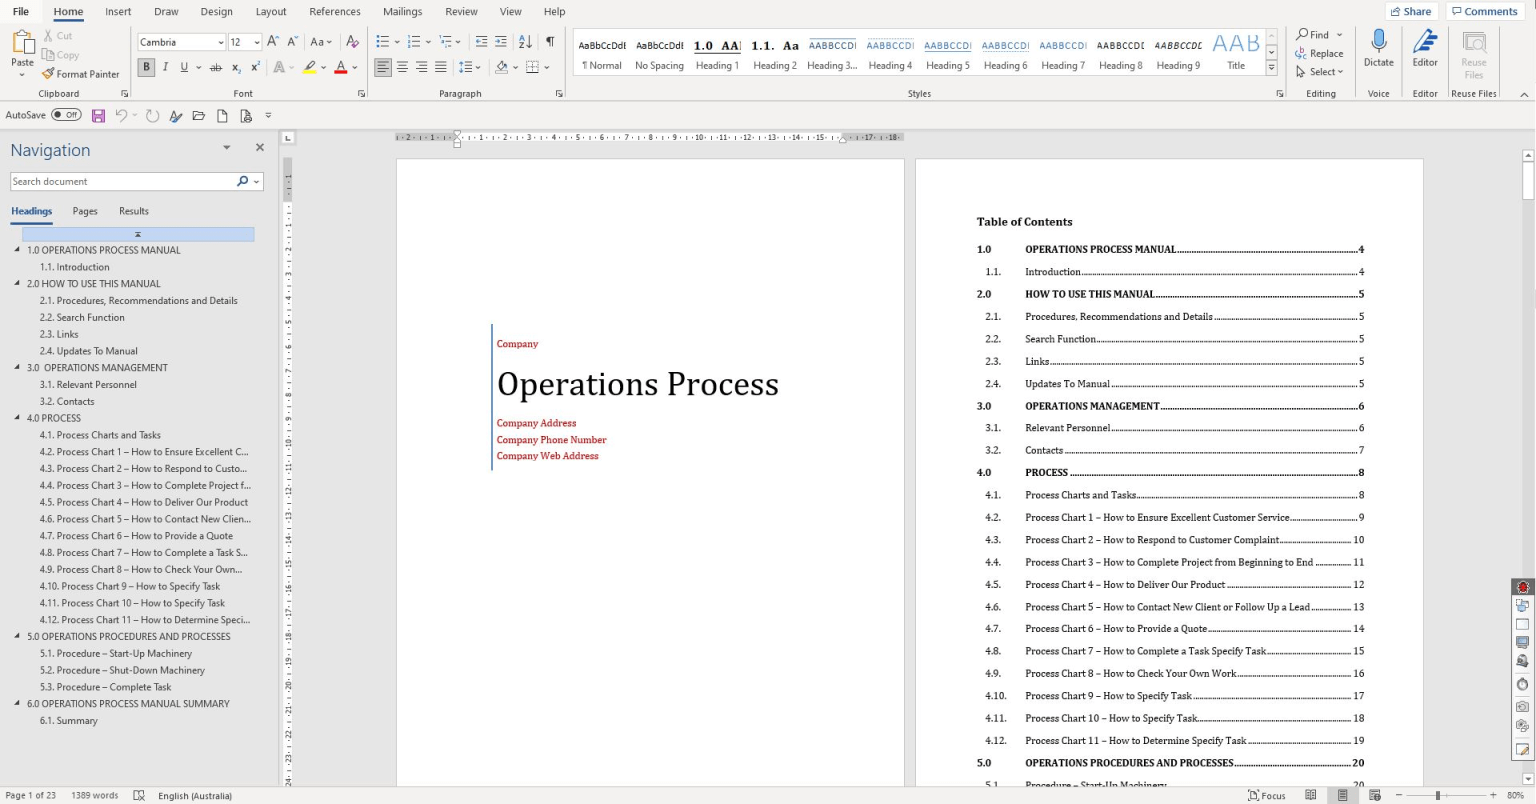Image resolution: width=1536 pixels, height=804 pixels.
Task: Open text highlight color arrow
Action: pos(323,67)
